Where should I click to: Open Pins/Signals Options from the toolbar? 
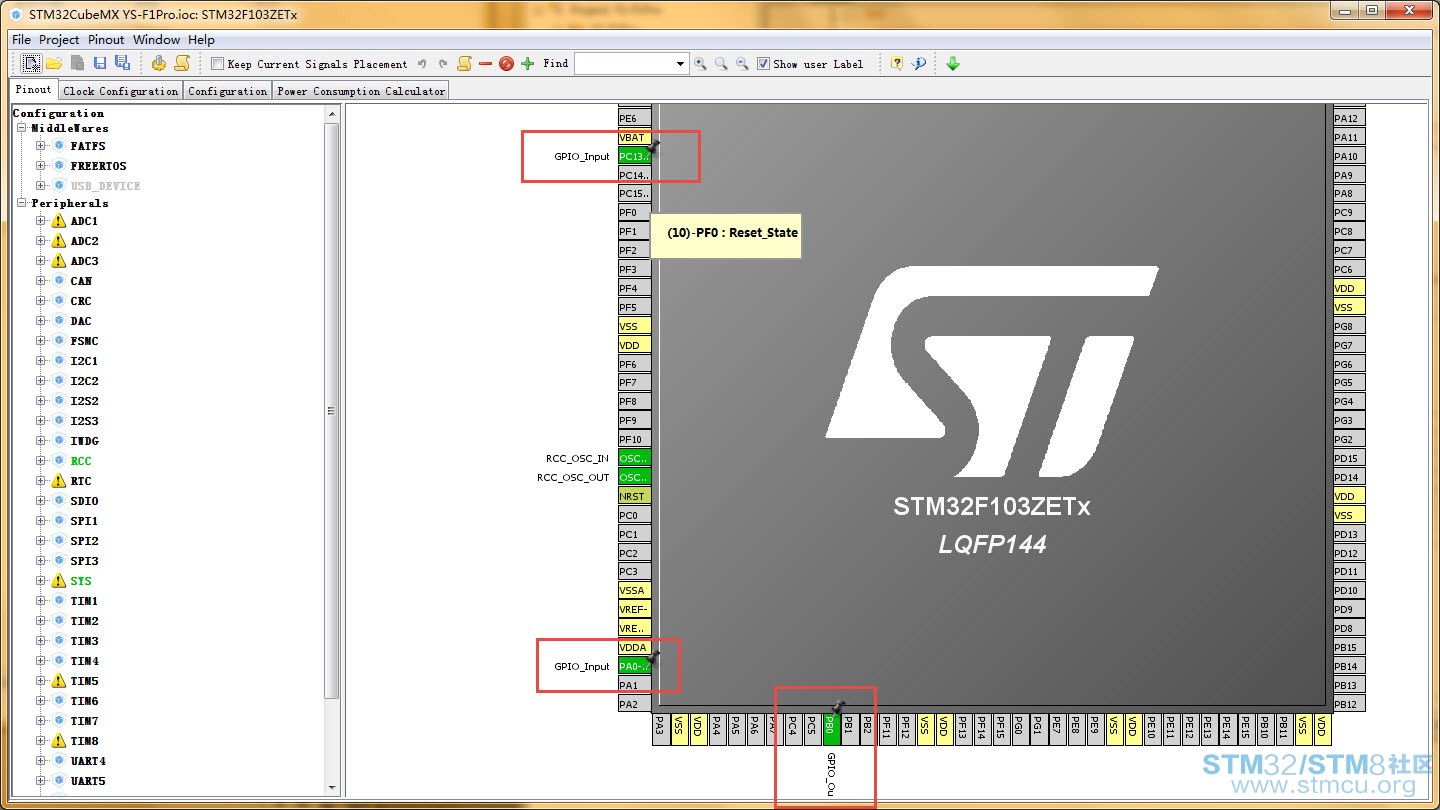pyautogui.click(x=464, y=63)
